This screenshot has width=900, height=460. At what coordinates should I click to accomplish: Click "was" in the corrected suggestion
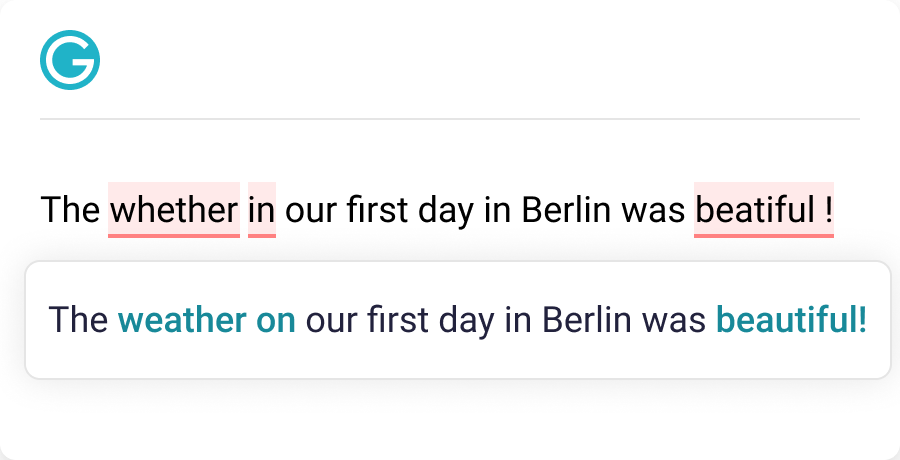(674, 320)
